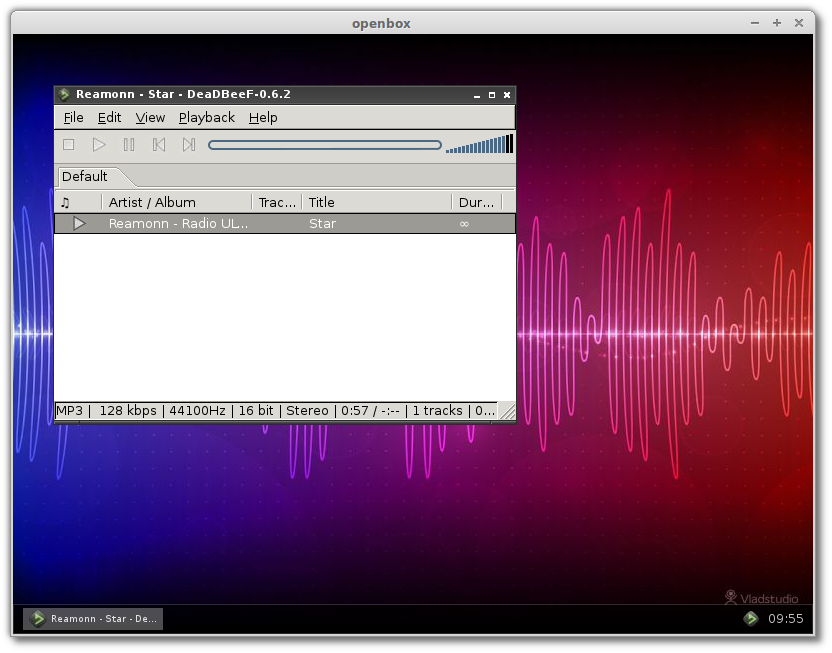832x653 pixels.
Task: Open the View menu
Action: [150, 118]
